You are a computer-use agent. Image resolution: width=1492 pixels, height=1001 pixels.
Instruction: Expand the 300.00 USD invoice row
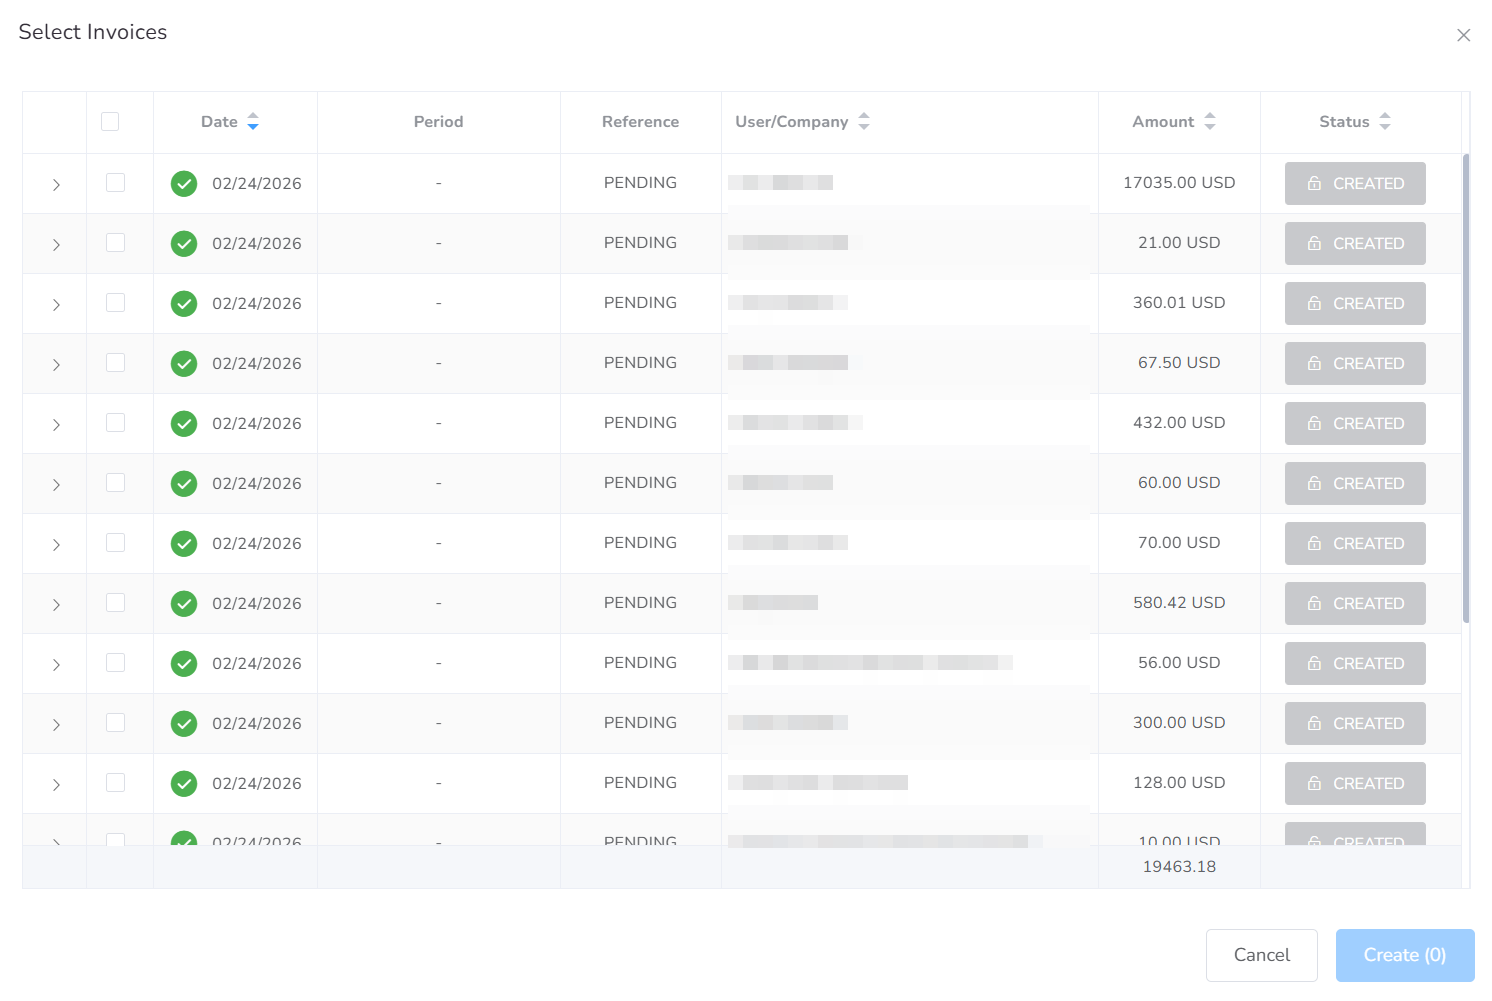(x=56, y=725)
